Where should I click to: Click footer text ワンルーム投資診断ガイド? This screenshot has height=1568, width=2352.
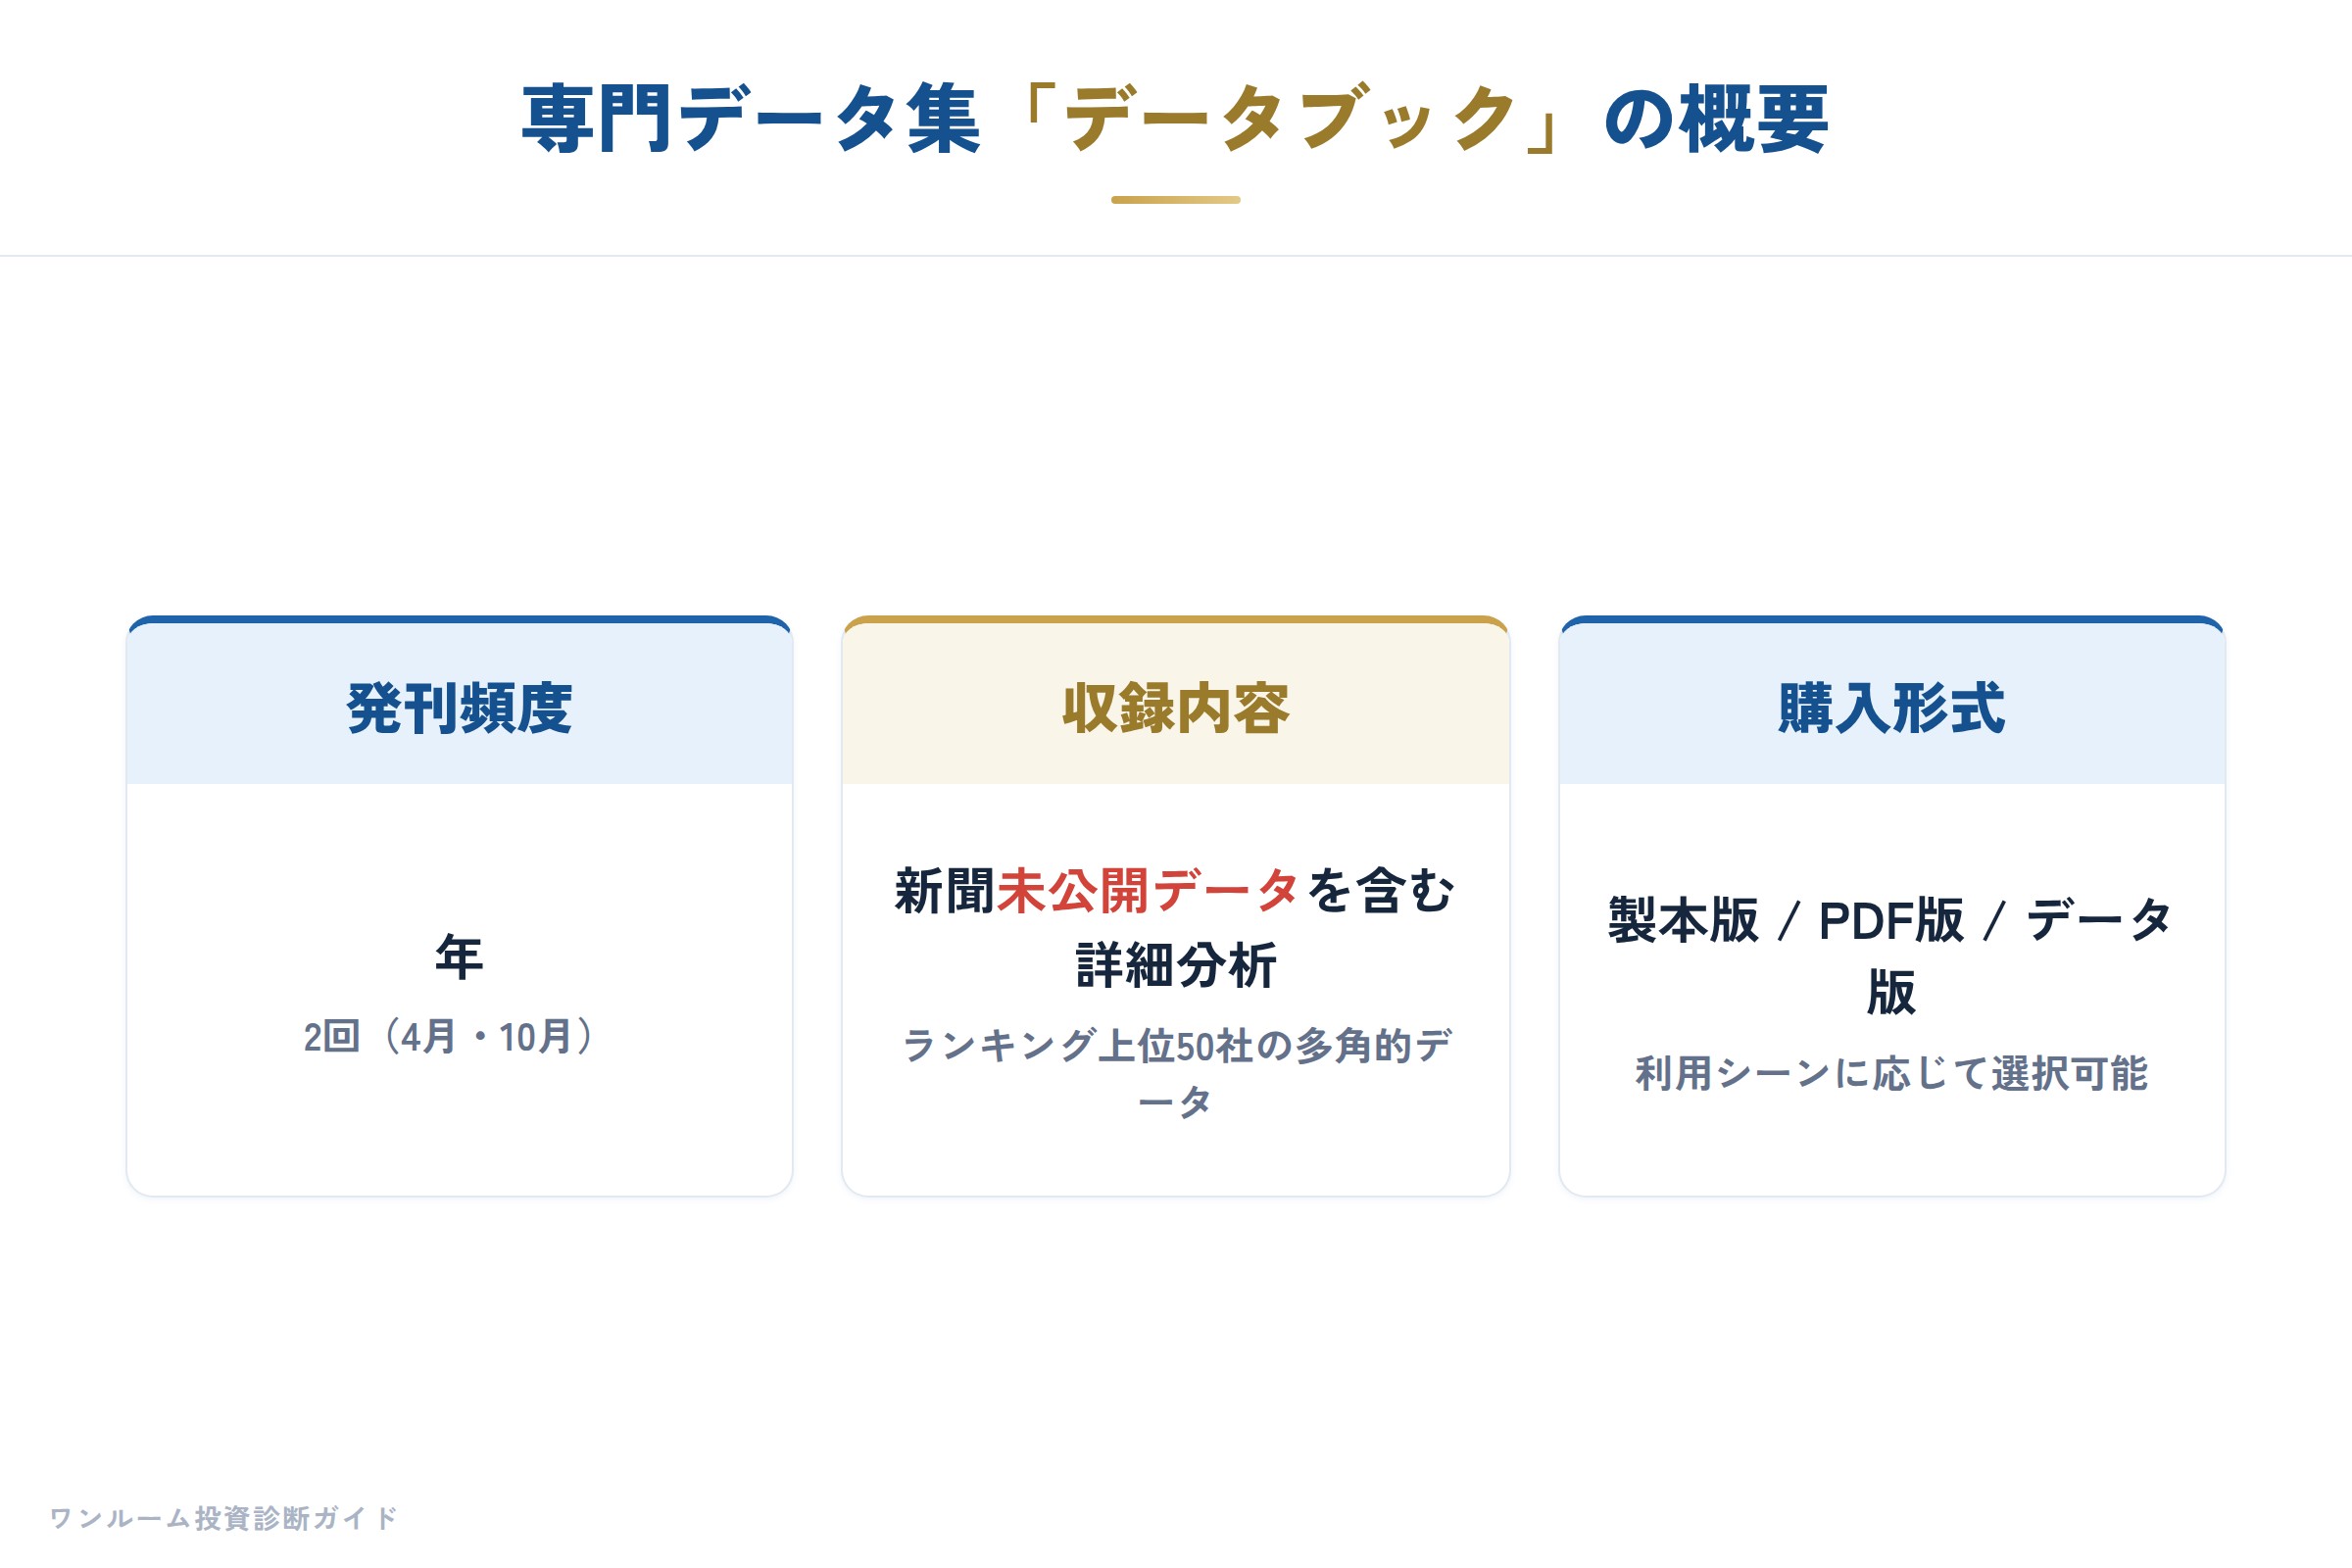coord(223,1518)
